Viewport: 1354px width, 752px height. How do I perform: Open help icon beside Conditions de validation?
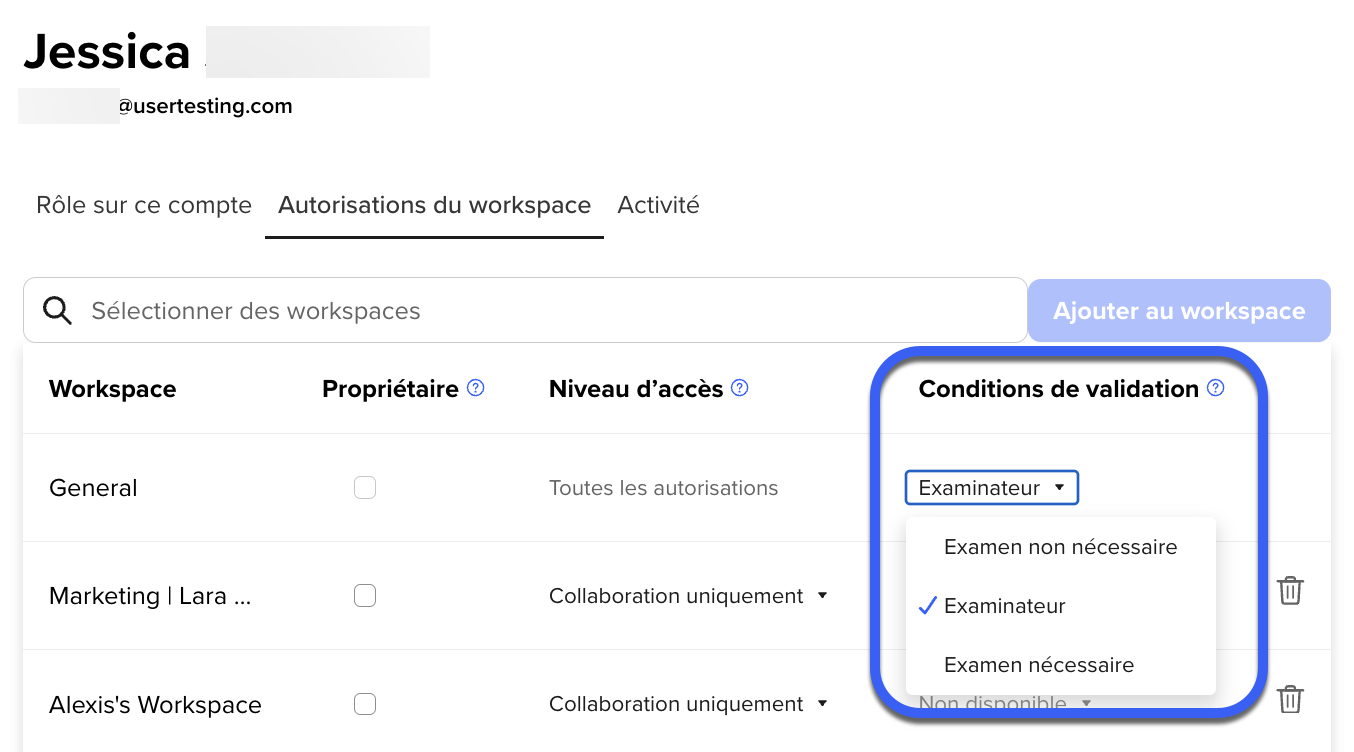[x=1216, y=388]
